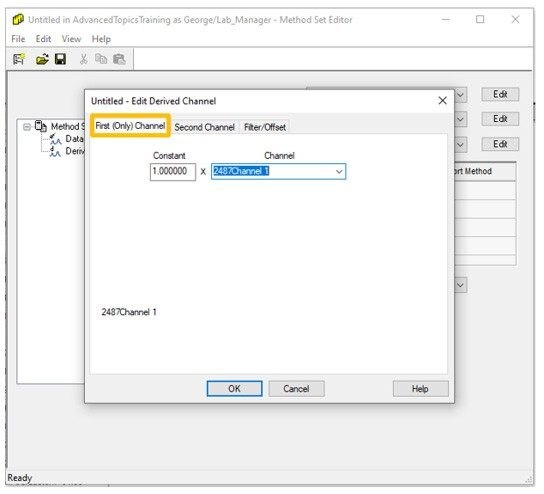Click the Cancel button
This screenshot has width=544, height=494.
pyautogui.click(x=297, y=390)
